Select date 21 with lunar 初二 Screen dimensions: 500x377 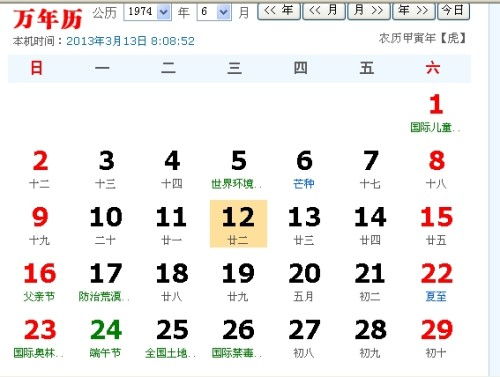click(370, 282)
